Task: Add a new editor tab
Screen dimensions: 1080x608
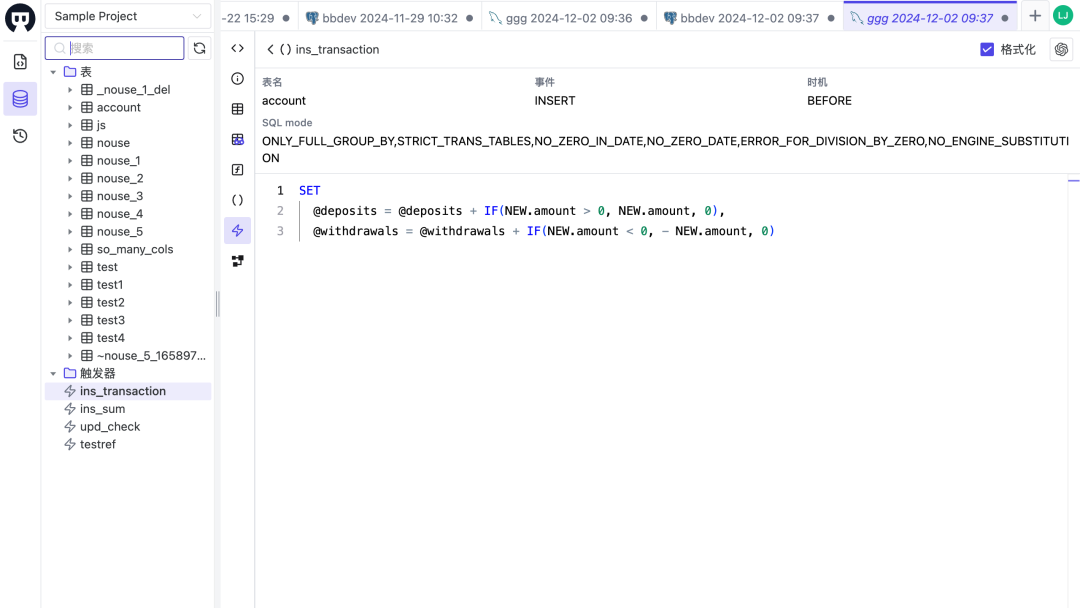Action: pos(1035,17)
